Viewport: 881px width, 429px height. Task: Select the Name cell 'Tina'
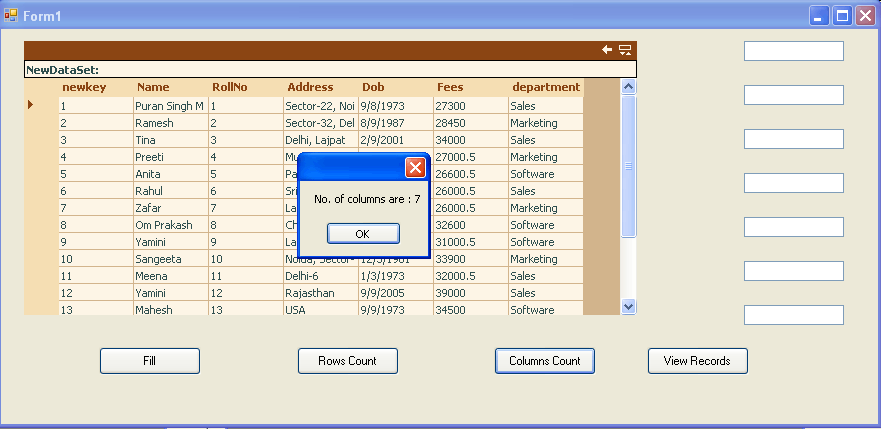pyautogui.click(x=171, y=140)
